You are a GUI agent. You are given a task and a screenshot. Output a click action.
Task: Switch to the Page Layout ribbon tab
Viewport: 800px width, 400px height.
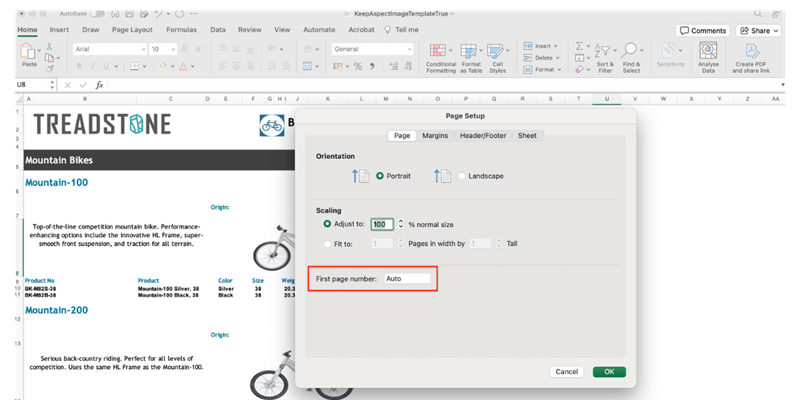coord(132,30)
